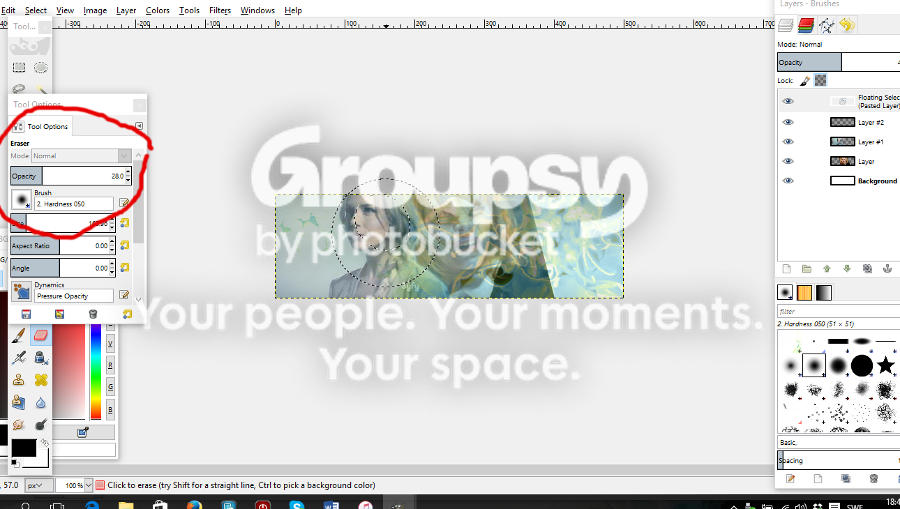
Task: Save tool options preset
Action: [26, 314]
